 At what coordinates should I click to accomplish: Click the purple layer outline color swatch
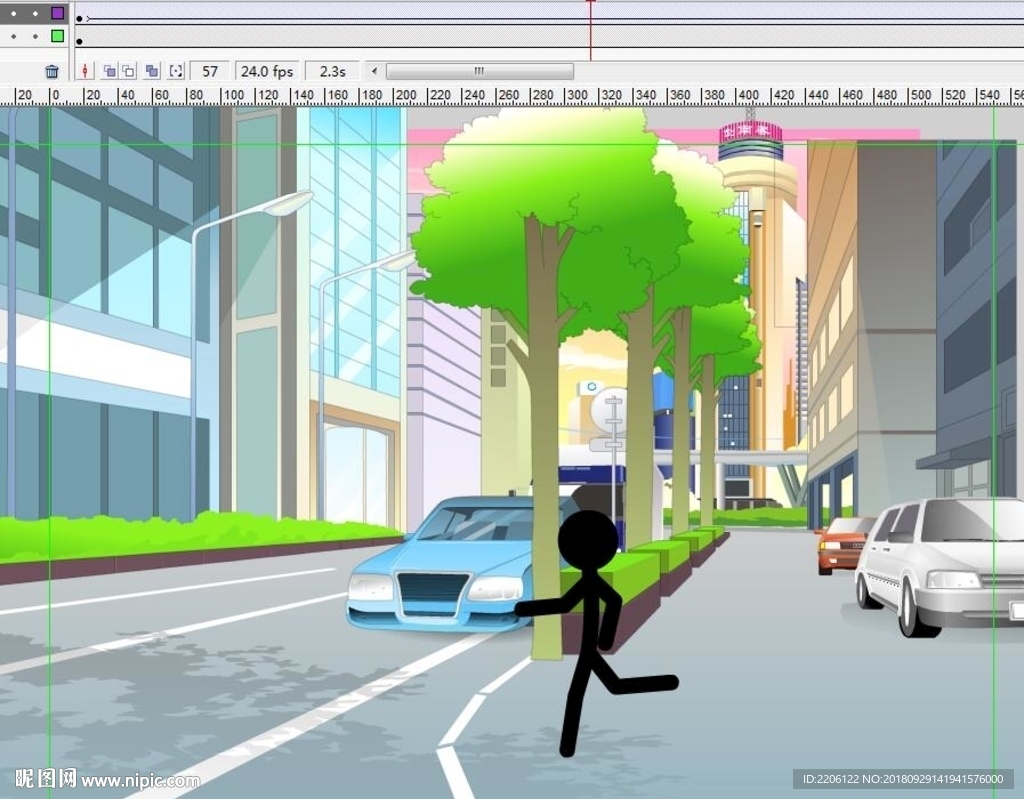58,13
